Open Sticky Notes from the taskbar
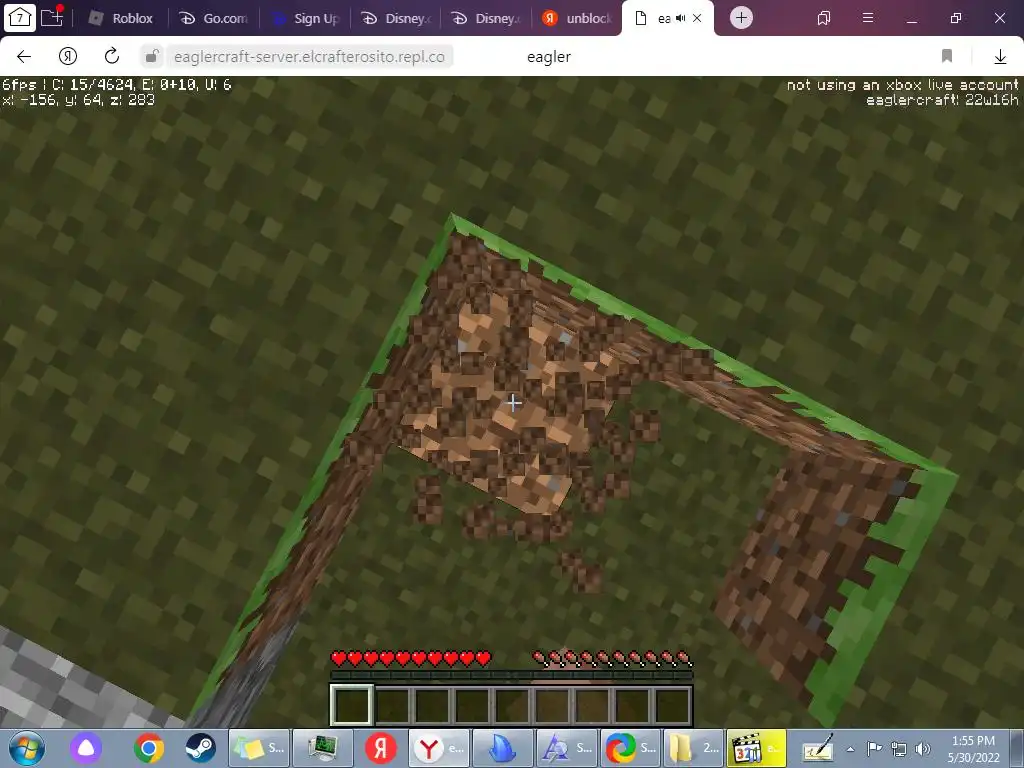 click(x=259, y=748)
